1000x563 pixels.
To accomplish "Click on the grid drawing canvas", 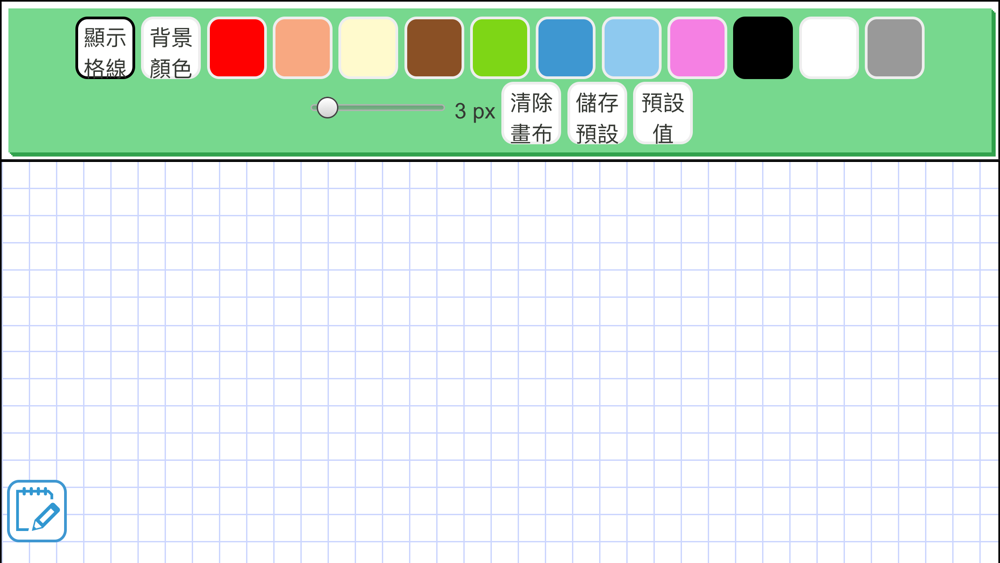I will pyautogui.click(x=500, y=362).
